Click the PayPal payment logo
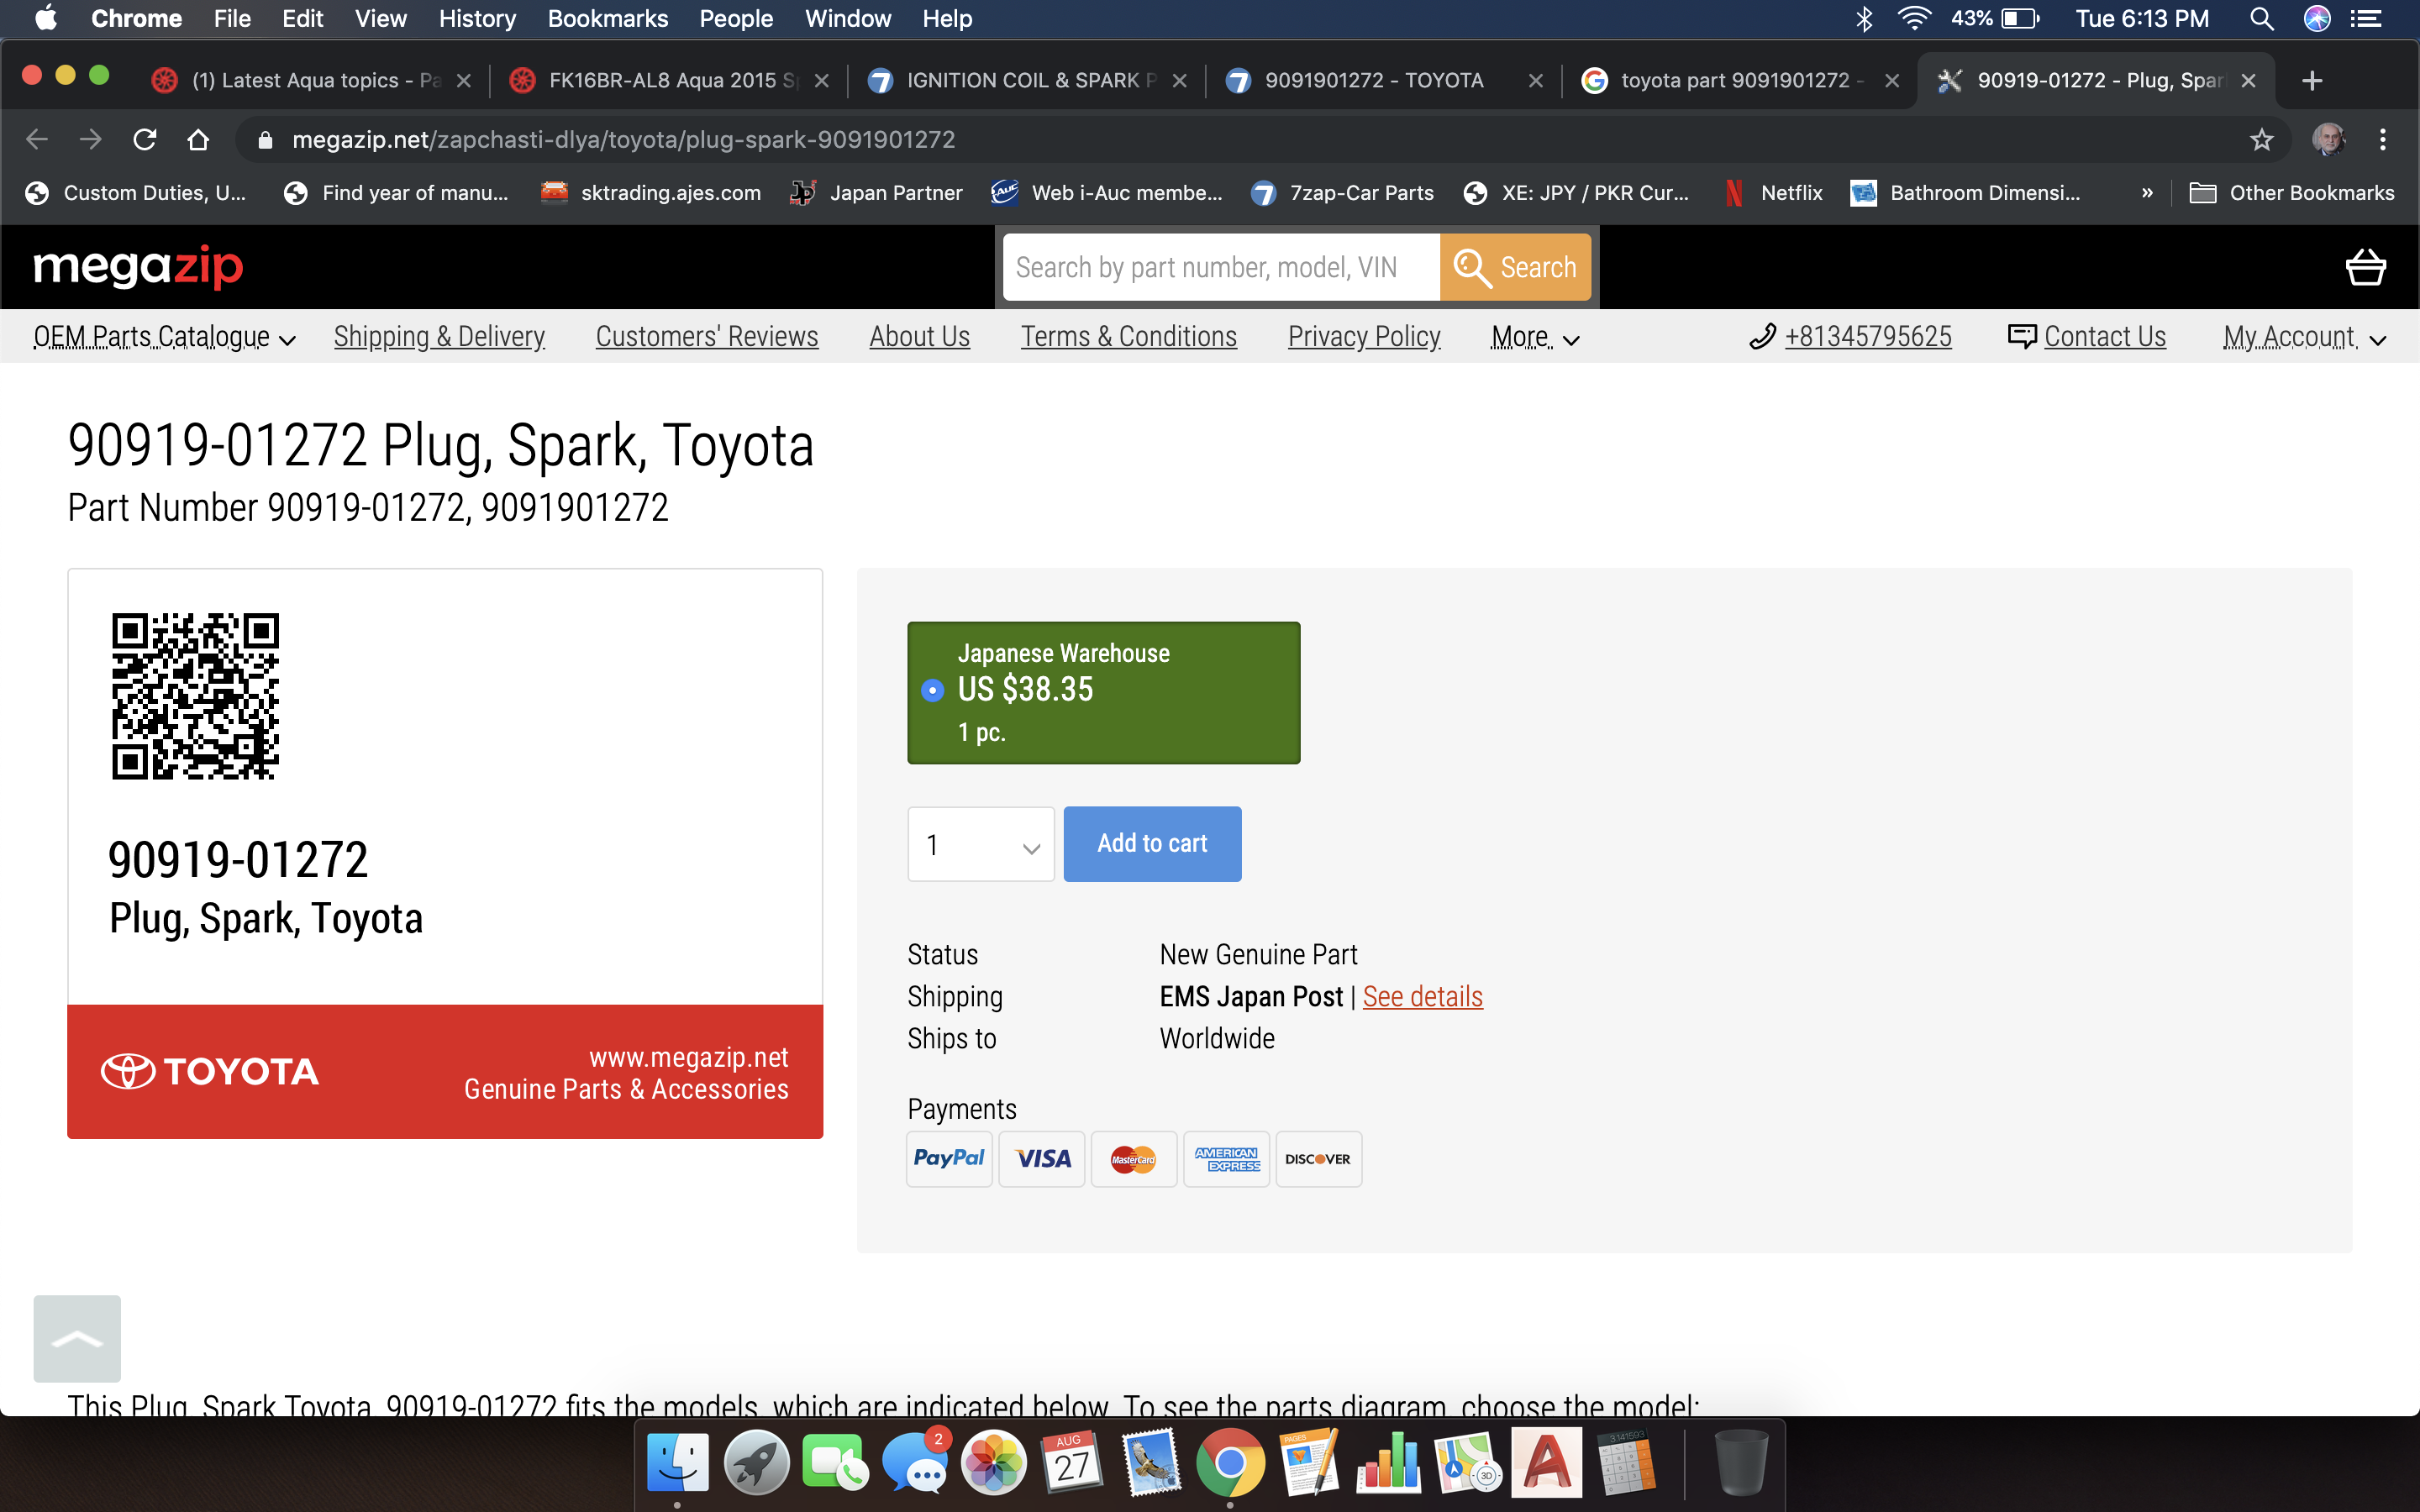The image size is (2420, 1512). pyautogui.click(x=949, y=1158)
